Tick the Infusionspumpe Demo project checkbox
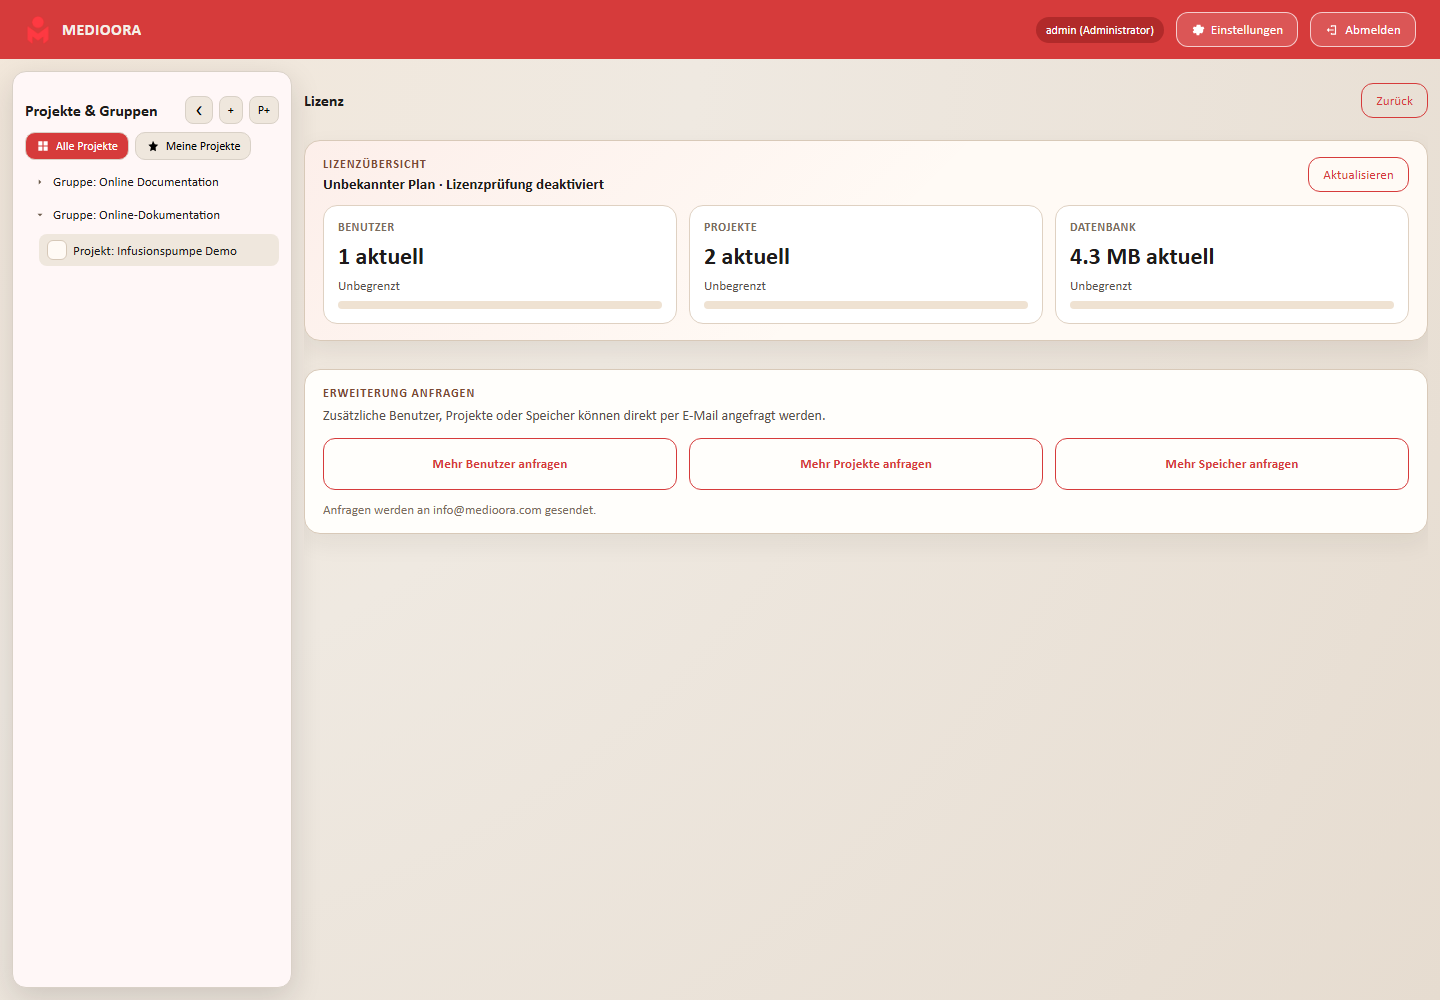Viewport: 1440px width, 1000px height. pyautogui.click(x=57, y=250)
